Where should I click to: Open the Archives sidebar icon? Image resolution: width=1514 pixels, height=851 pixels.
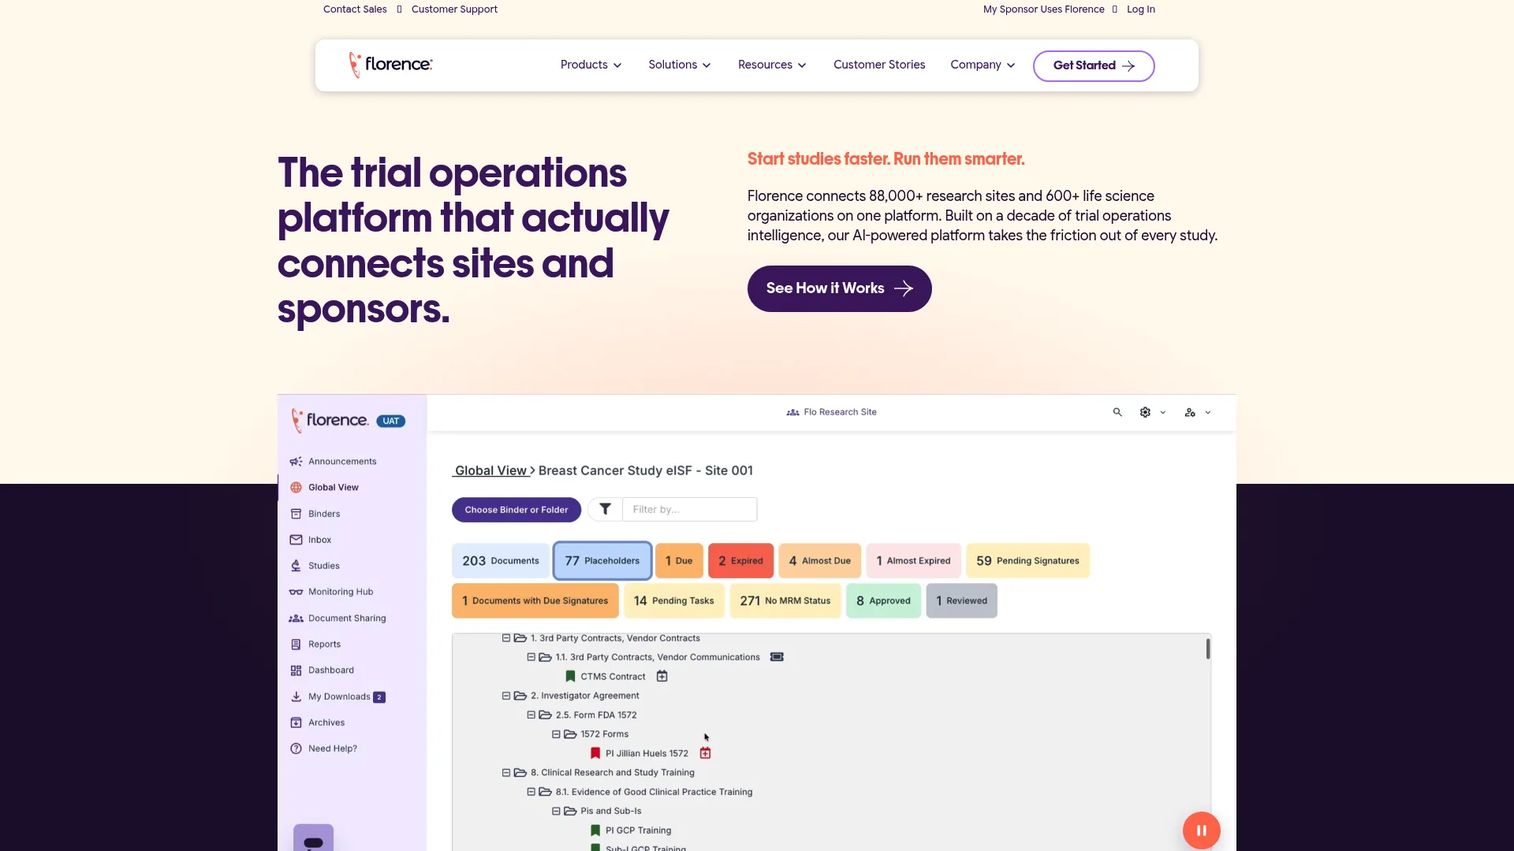(296, 723)
